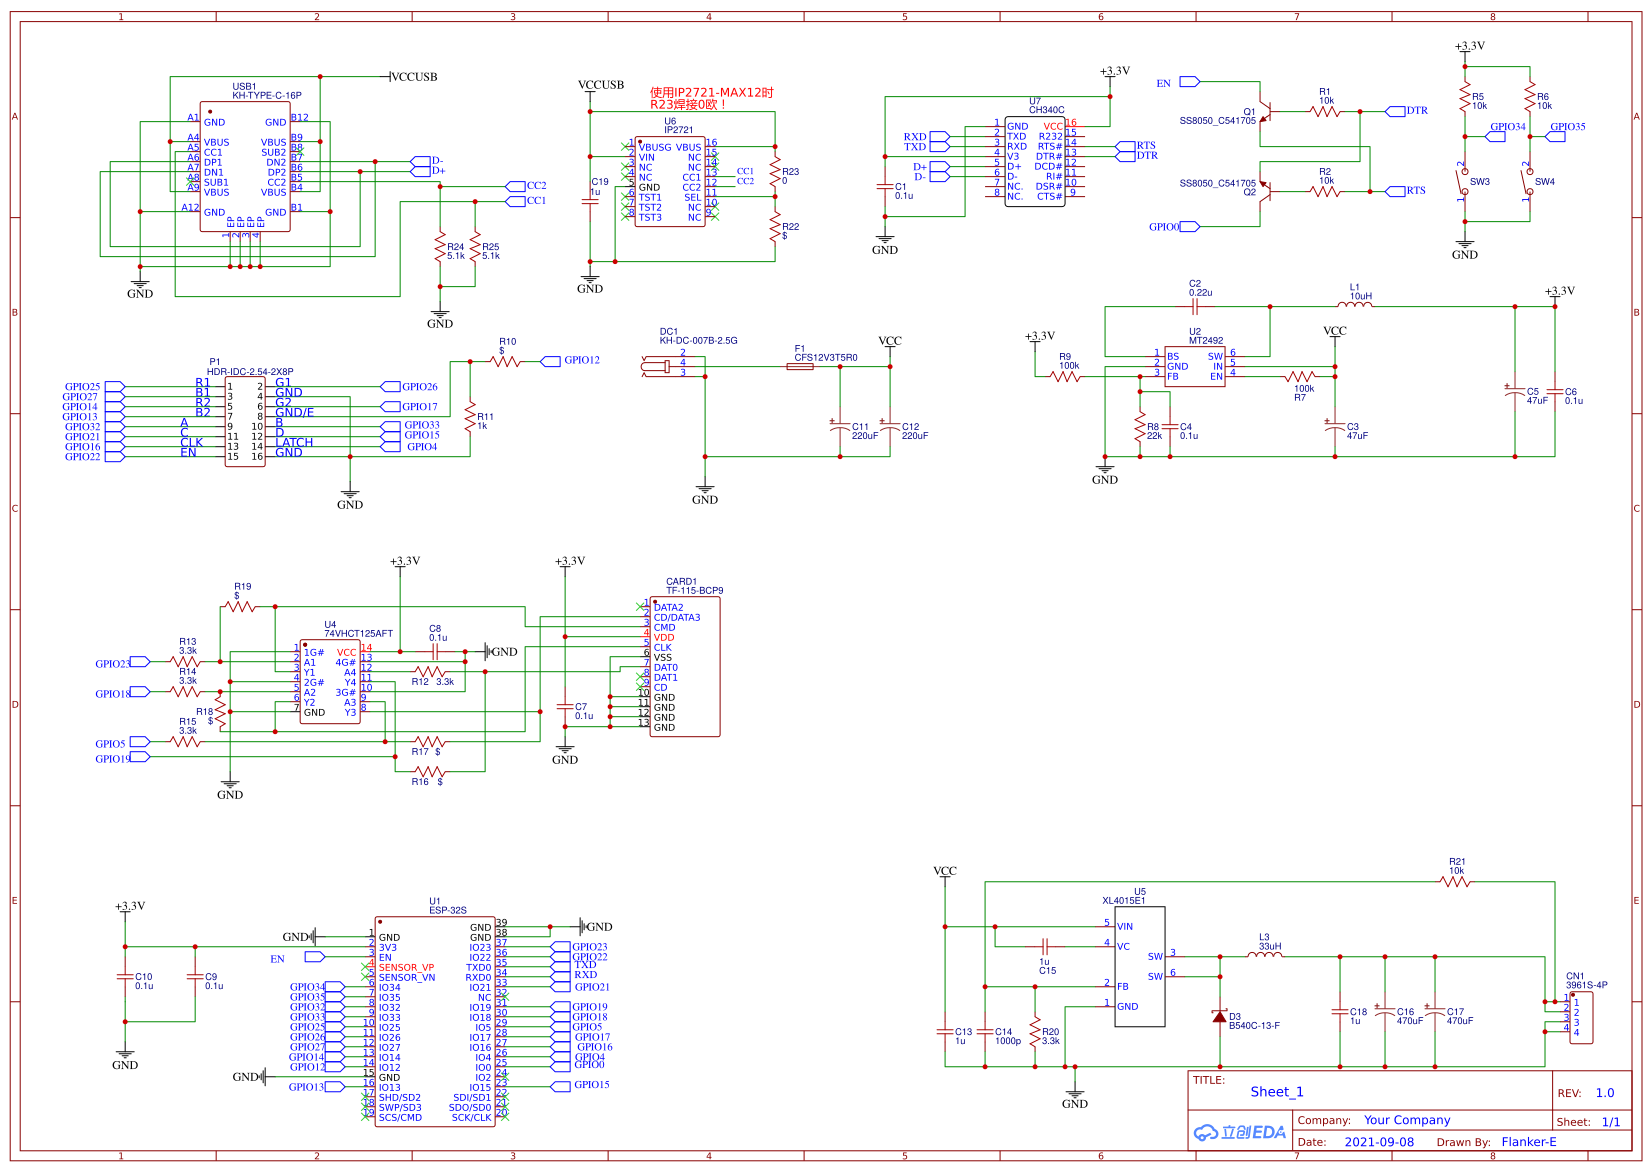The height and width of the screenshot is (1171, 1652).
Task: Select the Flanker-E drawn by field
Action: [x=1528, y=1142]
